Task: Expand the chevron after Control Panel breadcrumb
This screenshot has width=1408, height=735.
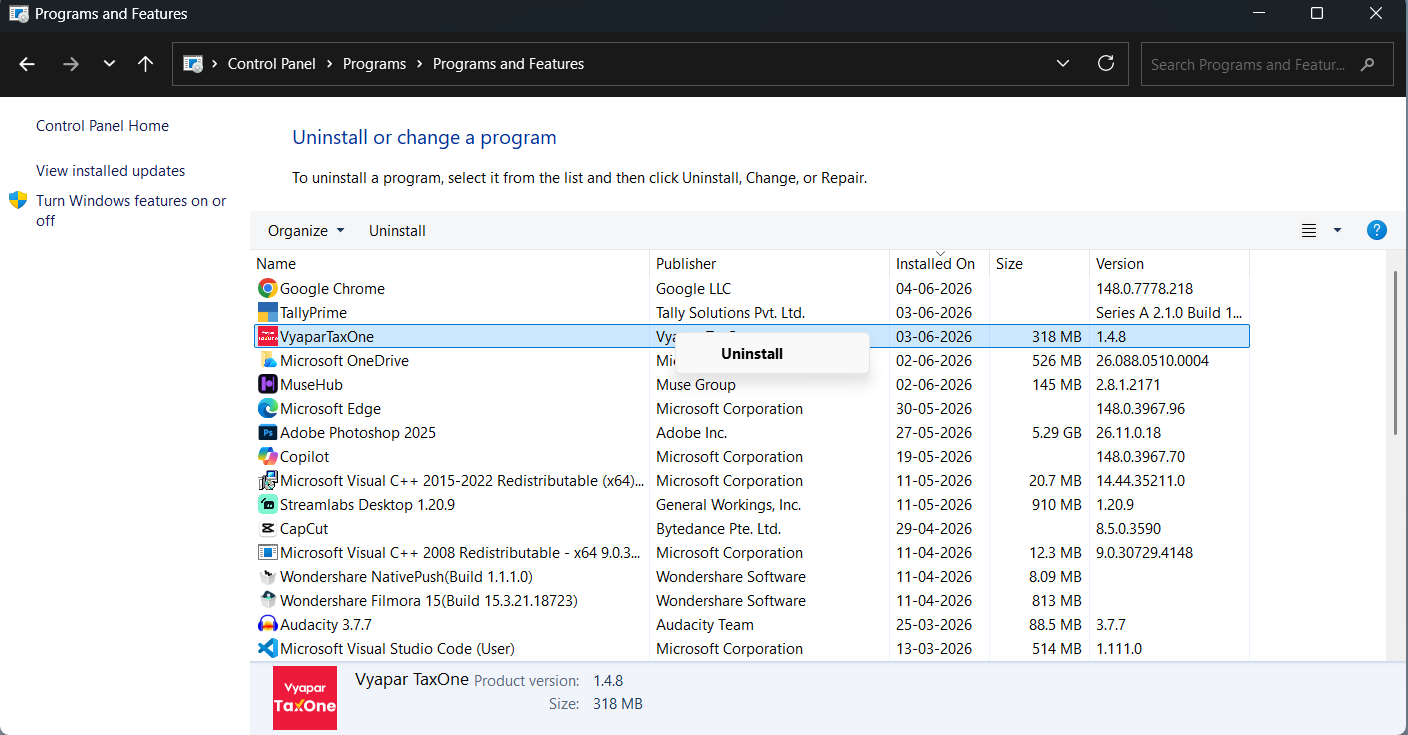Action: (329, 64)
